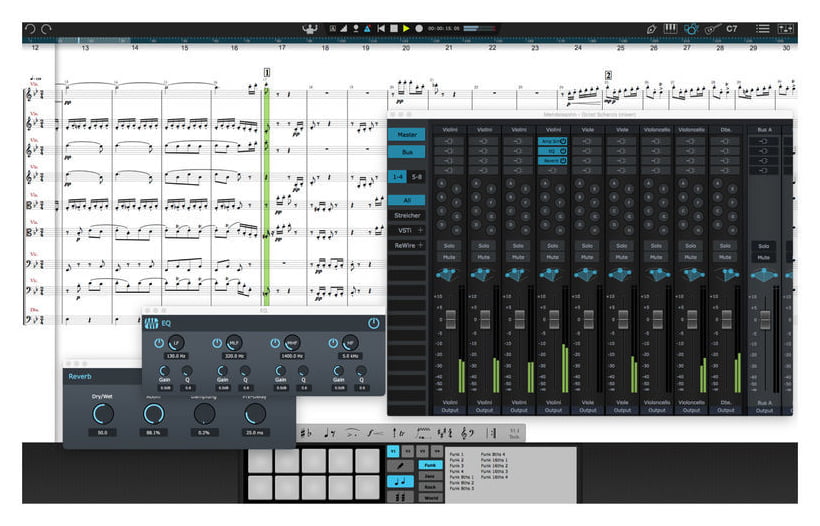
Task: Toggle the LF band power button in EQ
Action: coord(159,344)
